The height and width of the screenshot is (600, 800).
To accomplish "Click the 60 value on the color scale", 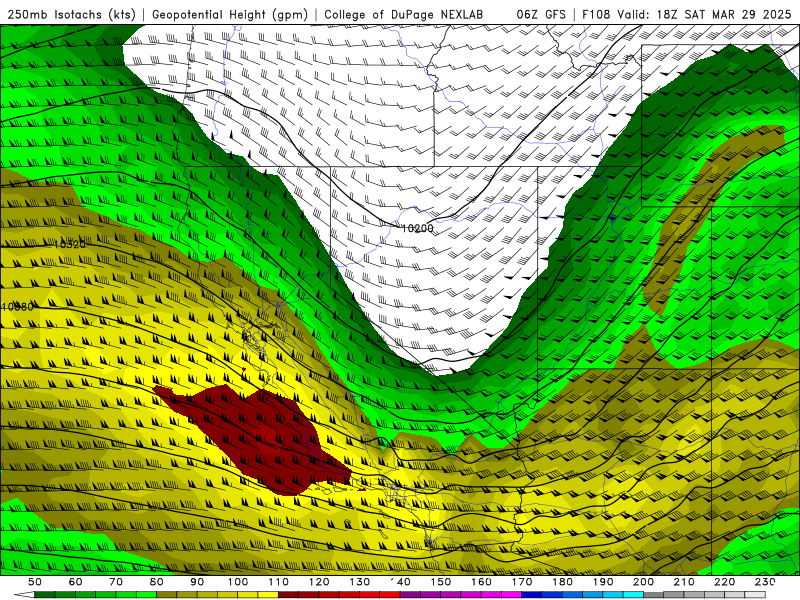I will pos(75,582).
